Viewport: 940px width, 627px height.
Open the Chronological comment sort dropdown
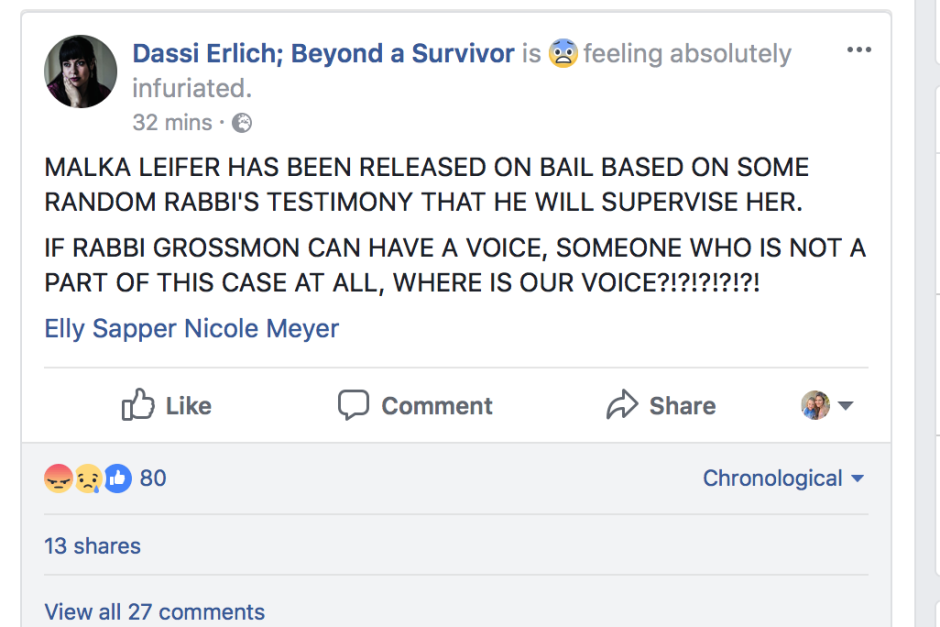[783, 478]
